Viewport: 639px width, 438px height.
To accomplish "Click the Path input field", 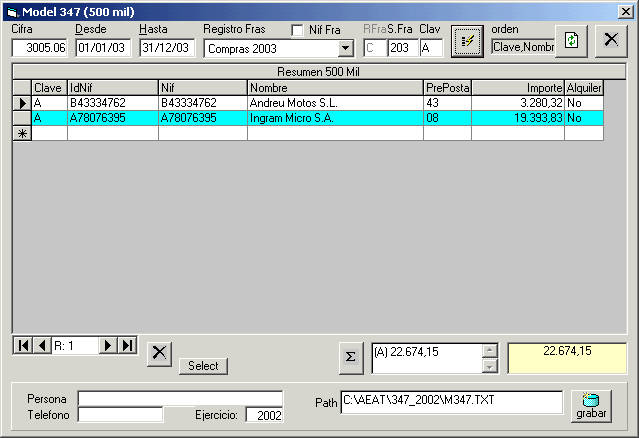I will click(451, 401).
